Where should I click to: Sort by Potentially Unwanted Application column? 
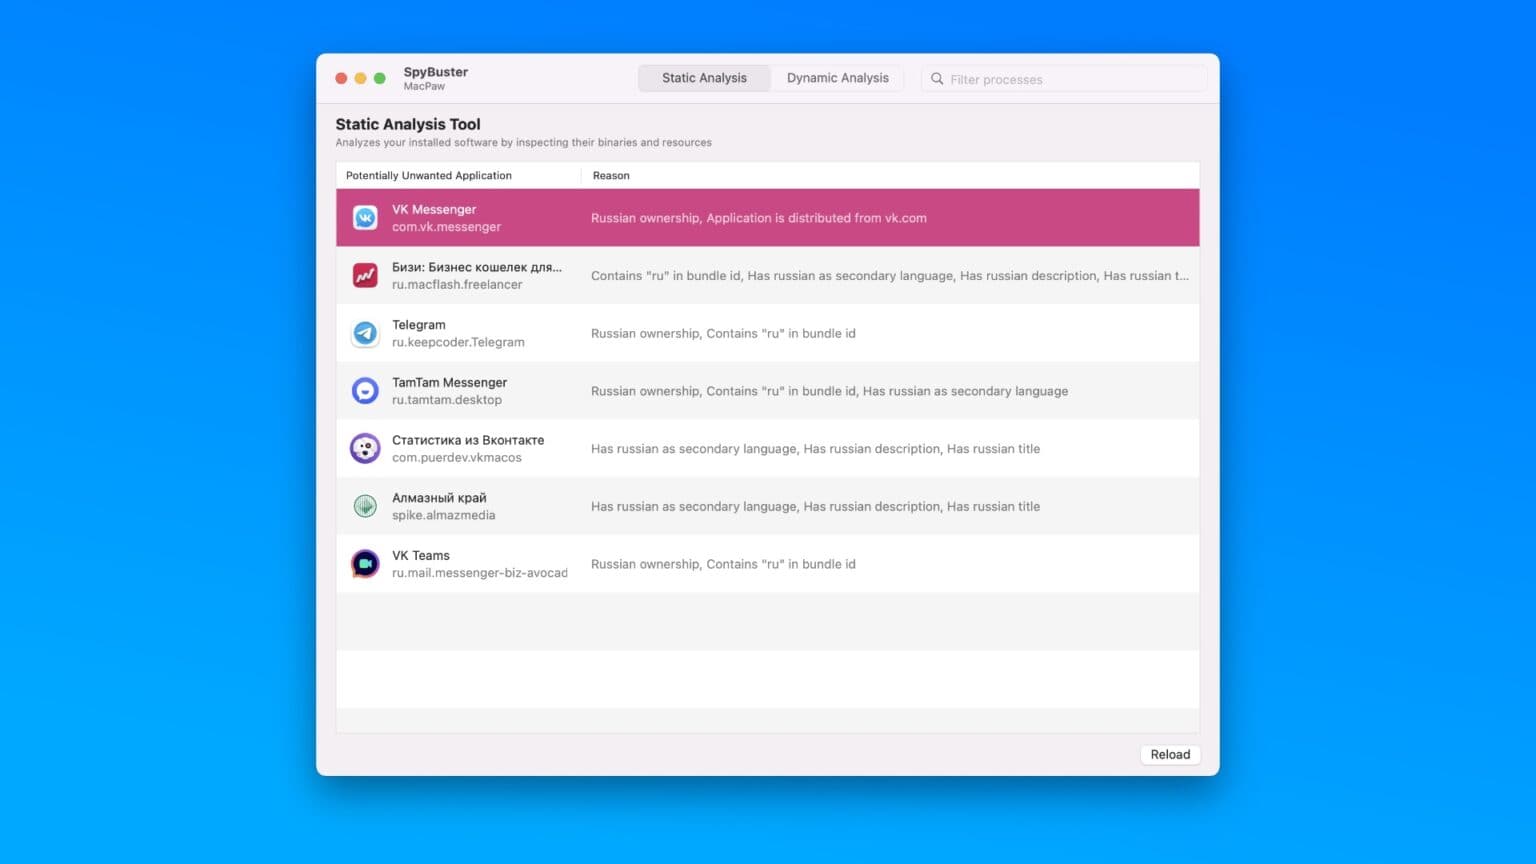429,175
